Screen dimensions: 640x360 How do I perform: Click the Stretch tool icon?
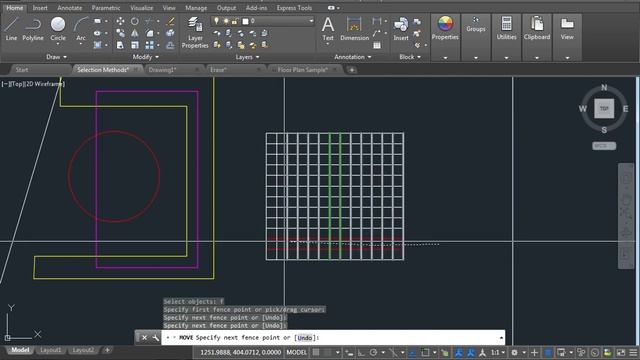point(120,45)
